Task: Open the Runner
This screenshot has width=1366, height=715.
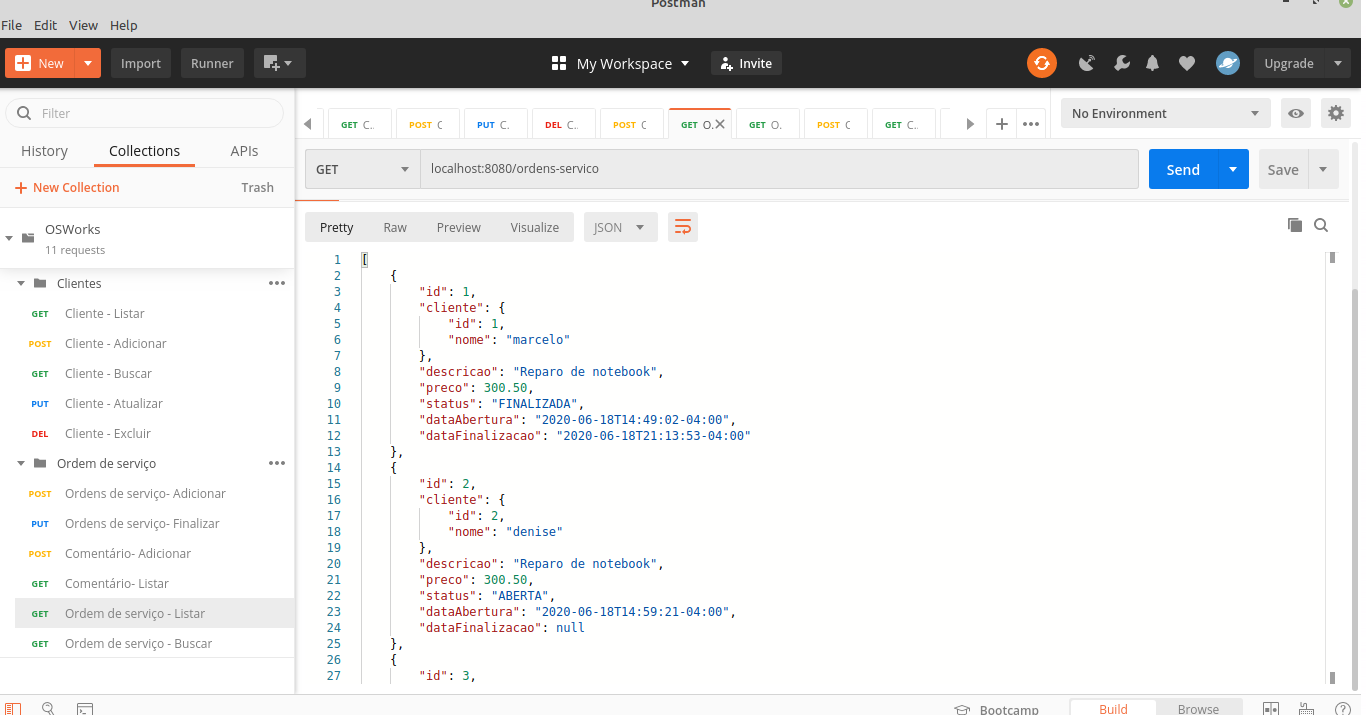Action: pyautogui.click(x=212, y=63)
